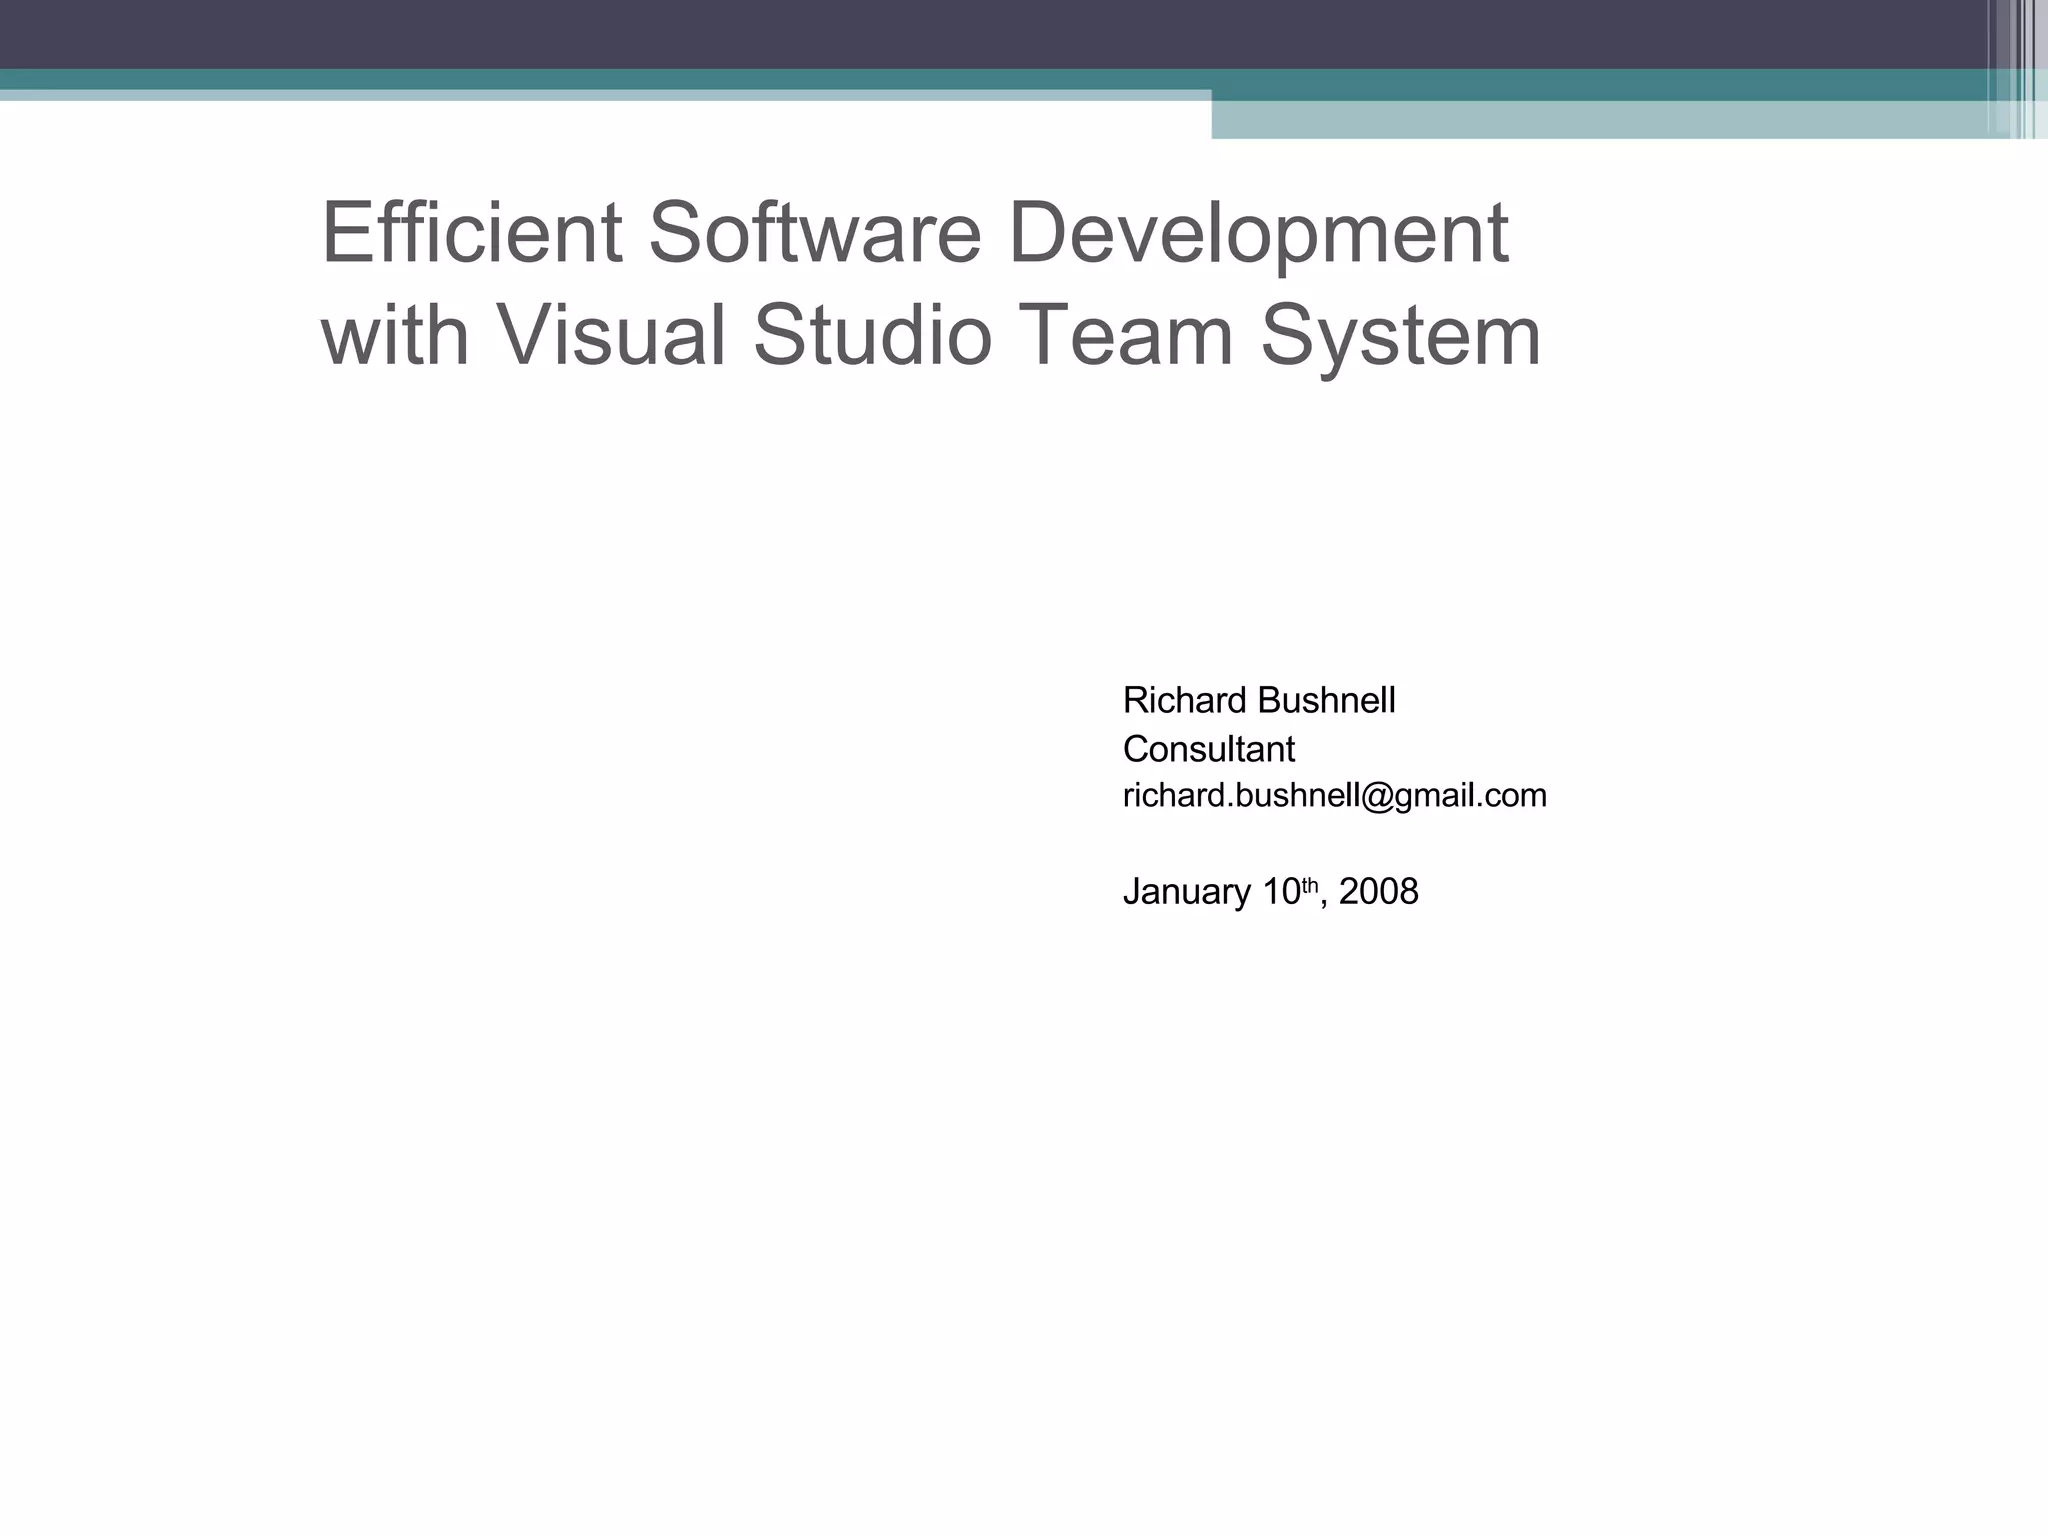Click the 'Richard Bushnell' author name

click(1258, 700)
